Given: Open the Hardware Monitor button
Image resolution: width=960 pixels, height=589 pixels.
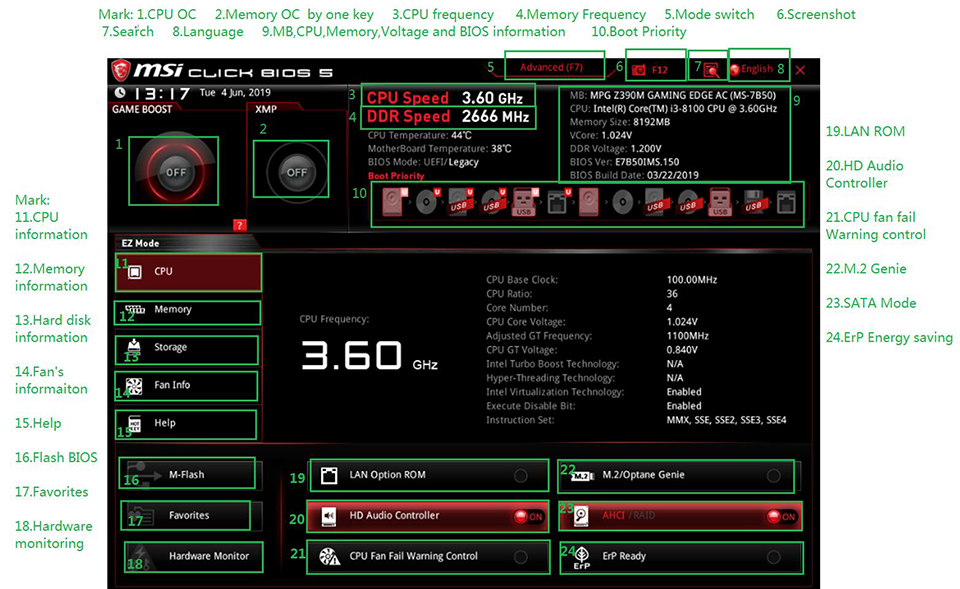Looking at the screenshot, I should pyautogui.click(x=194, y=556).
